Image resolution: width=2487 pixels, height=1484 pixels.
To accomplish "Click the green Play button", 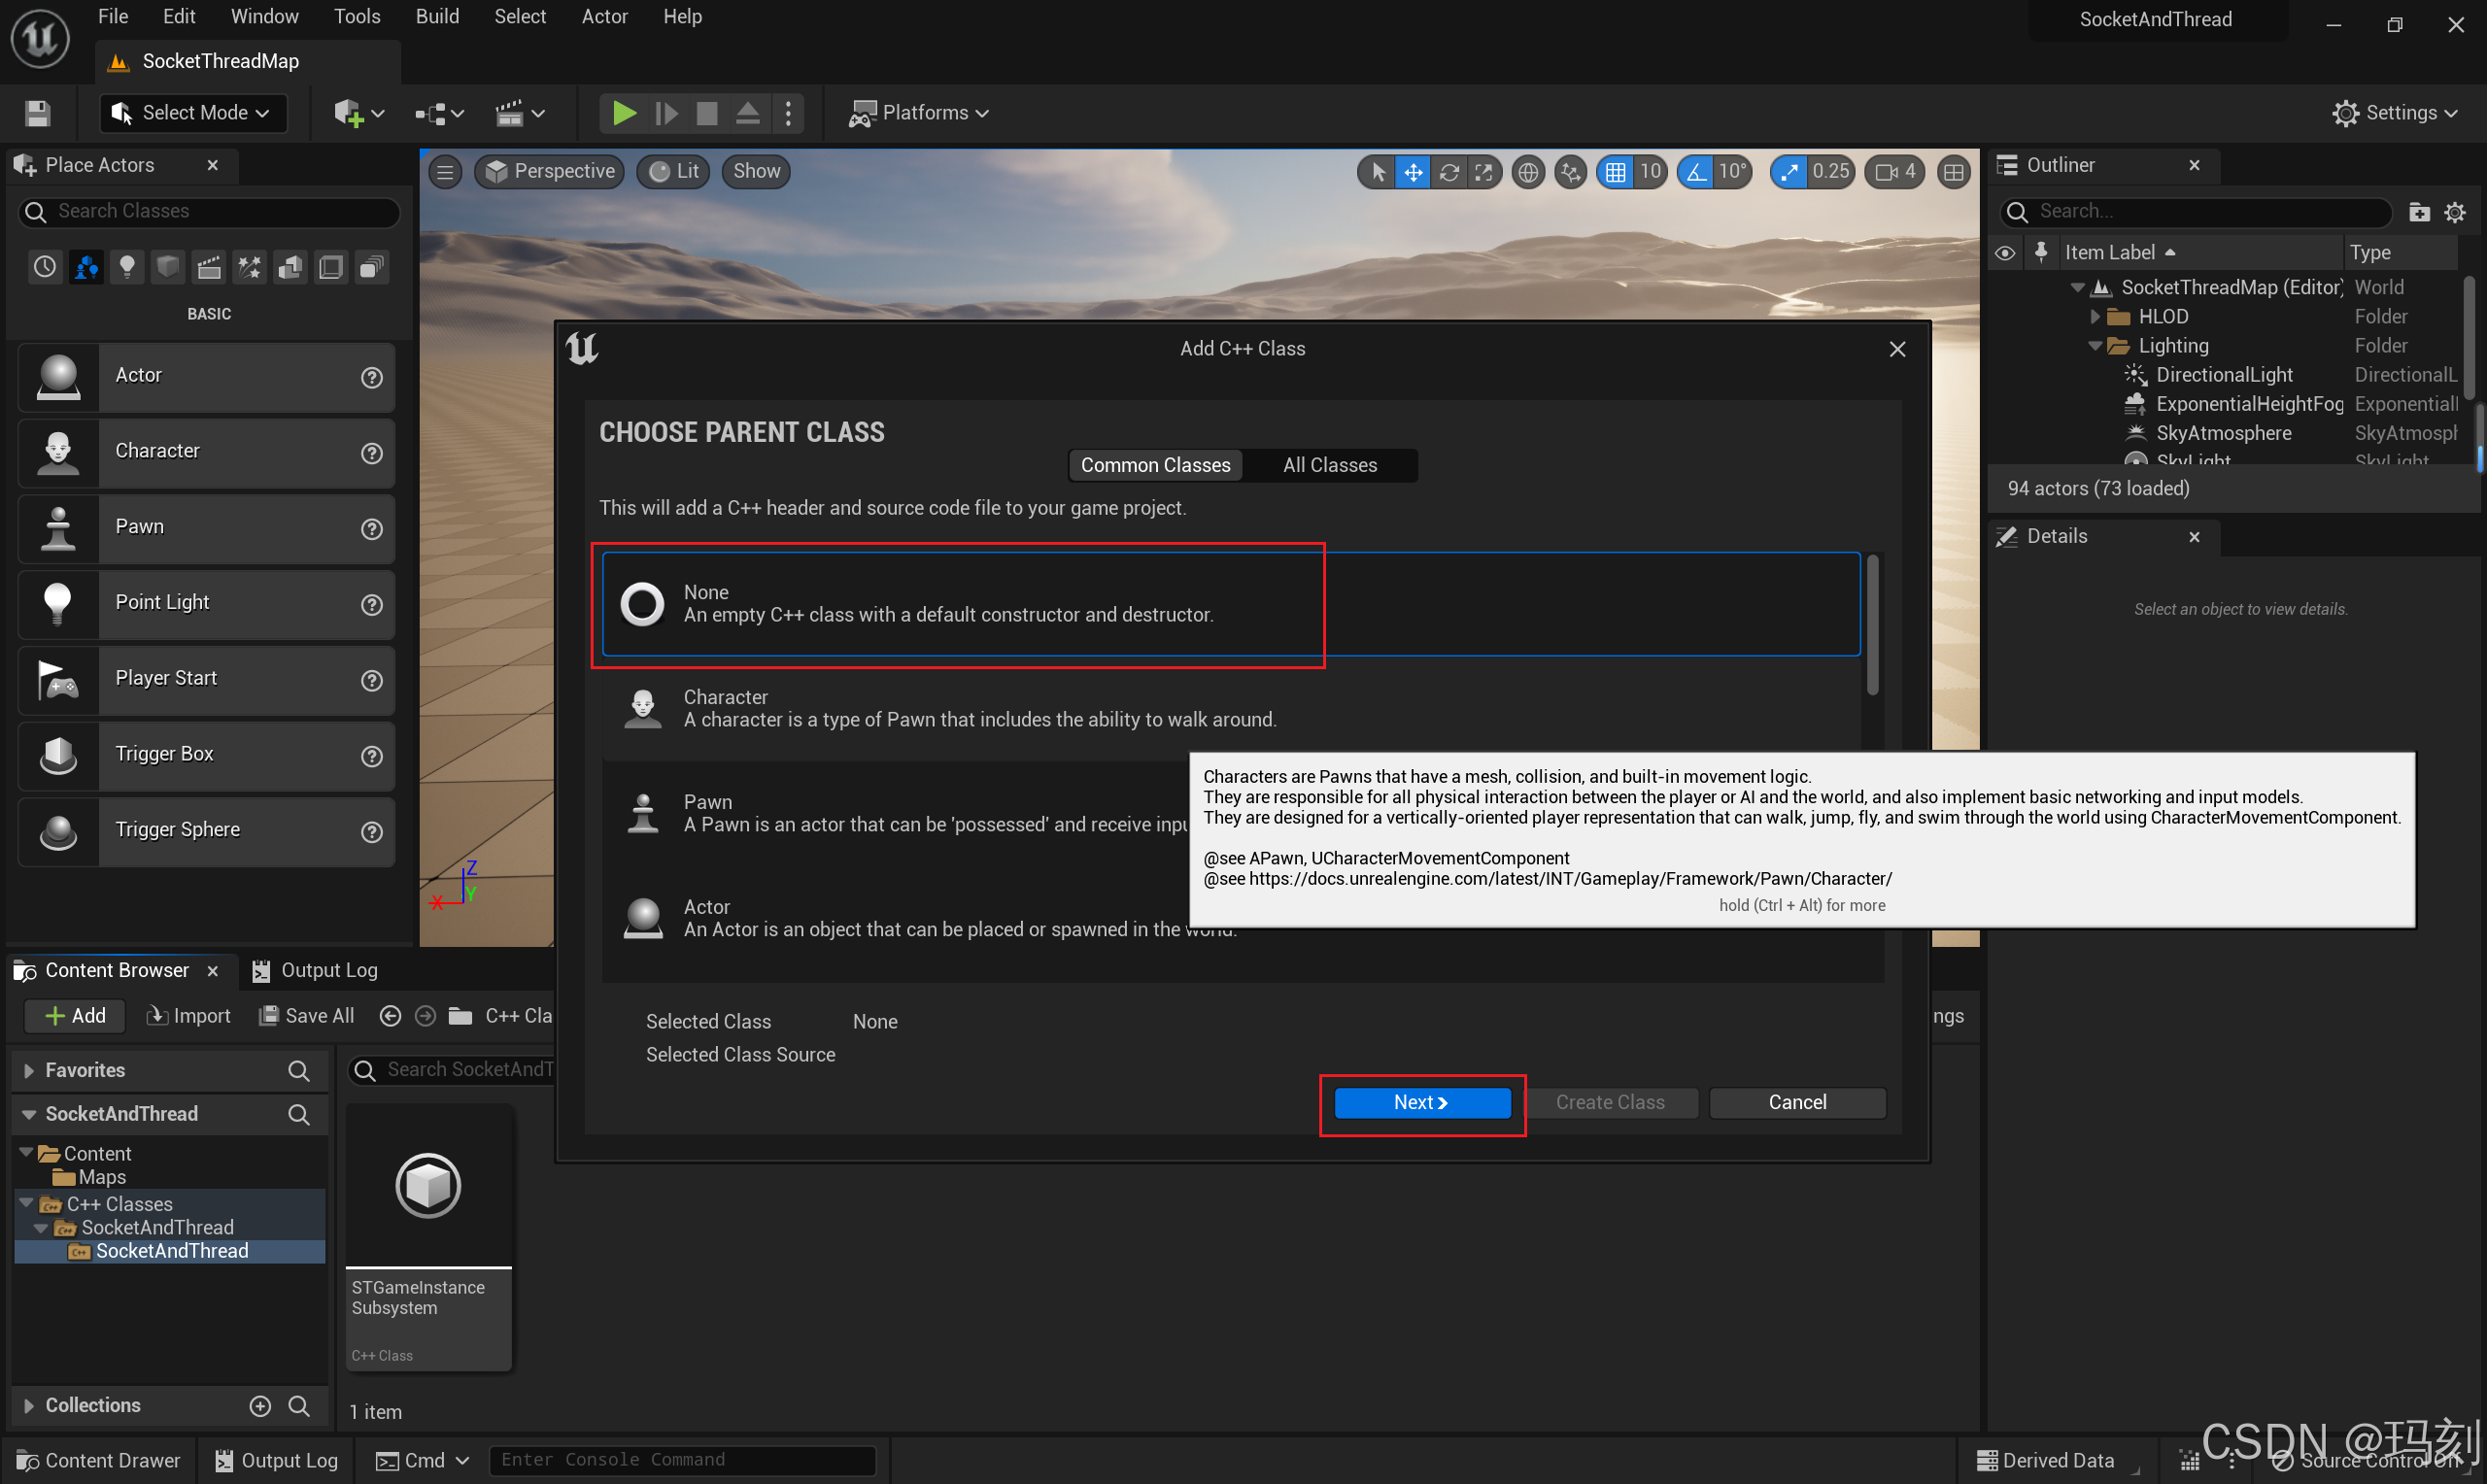I will pyautogui.click(x=623, y=113).
